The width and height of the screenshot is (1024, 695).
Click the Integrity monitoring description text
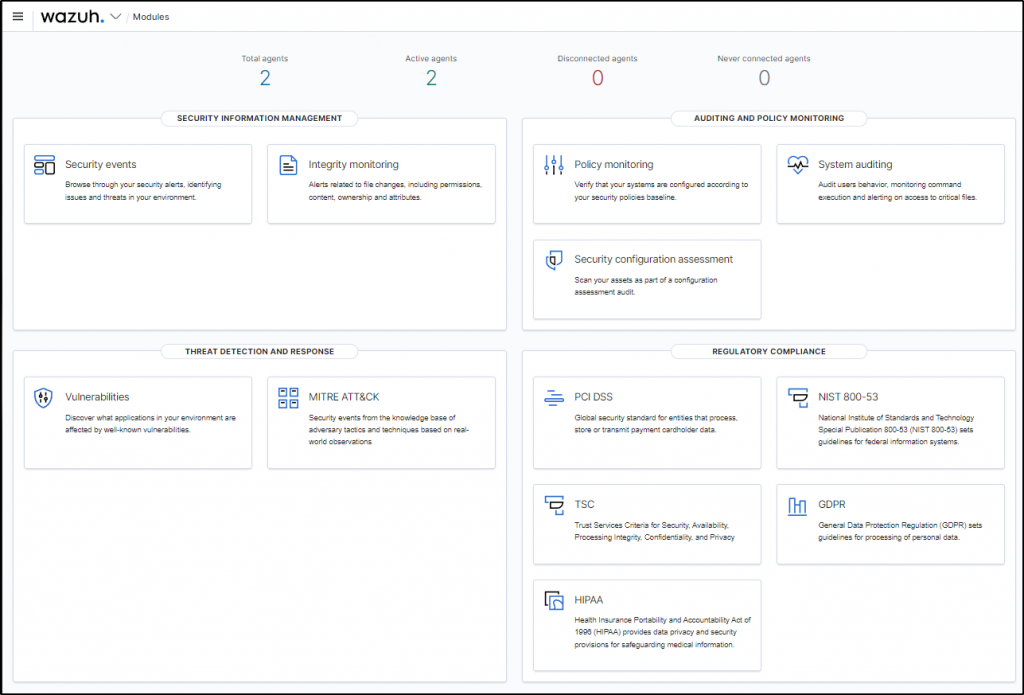(x=395, y=191)
